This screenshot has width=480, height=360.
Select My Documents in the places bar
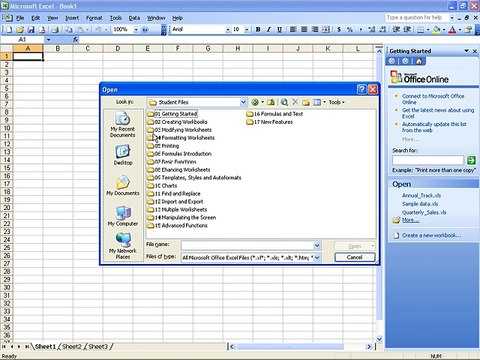click(x=123, y=185)
